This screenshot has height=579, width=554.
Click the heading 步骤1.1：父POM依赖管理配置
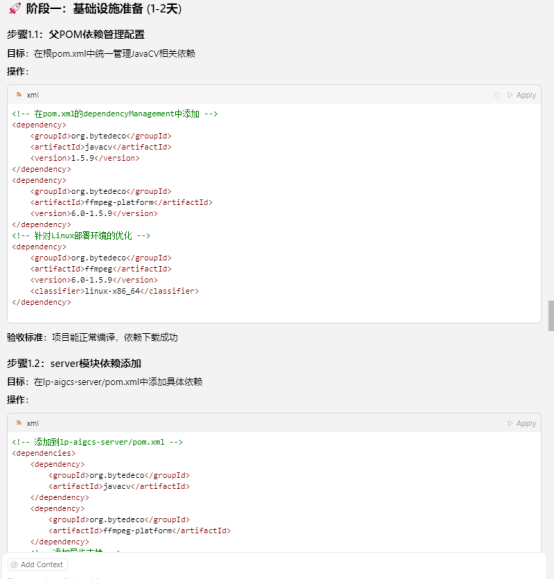(x=76, y=35)
